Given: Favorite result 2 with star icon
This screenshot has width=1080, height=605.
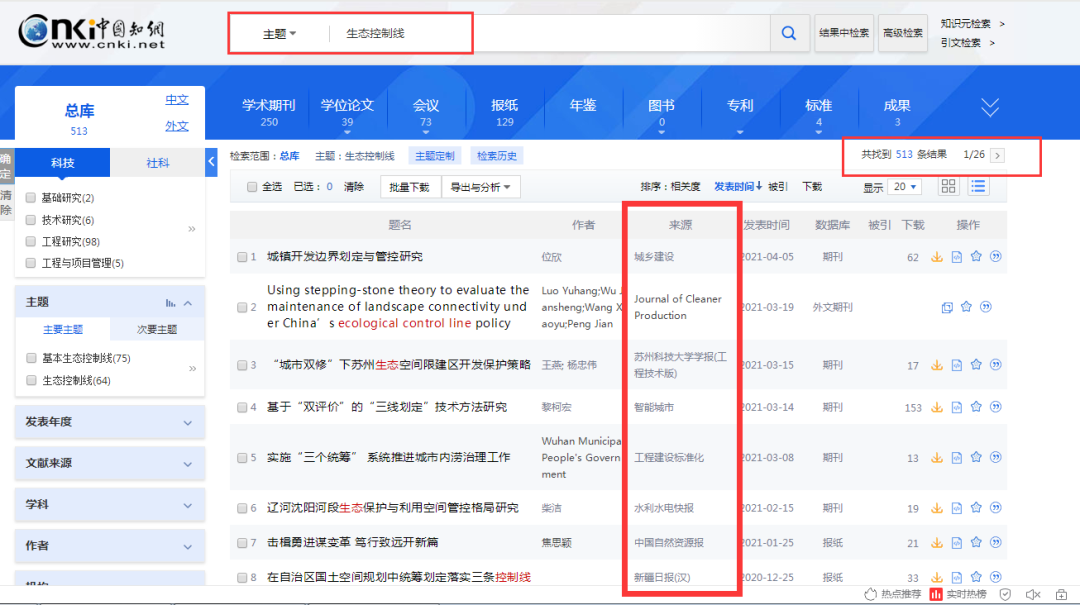Looking at the screenshot, I should click(x=966, y=307).
